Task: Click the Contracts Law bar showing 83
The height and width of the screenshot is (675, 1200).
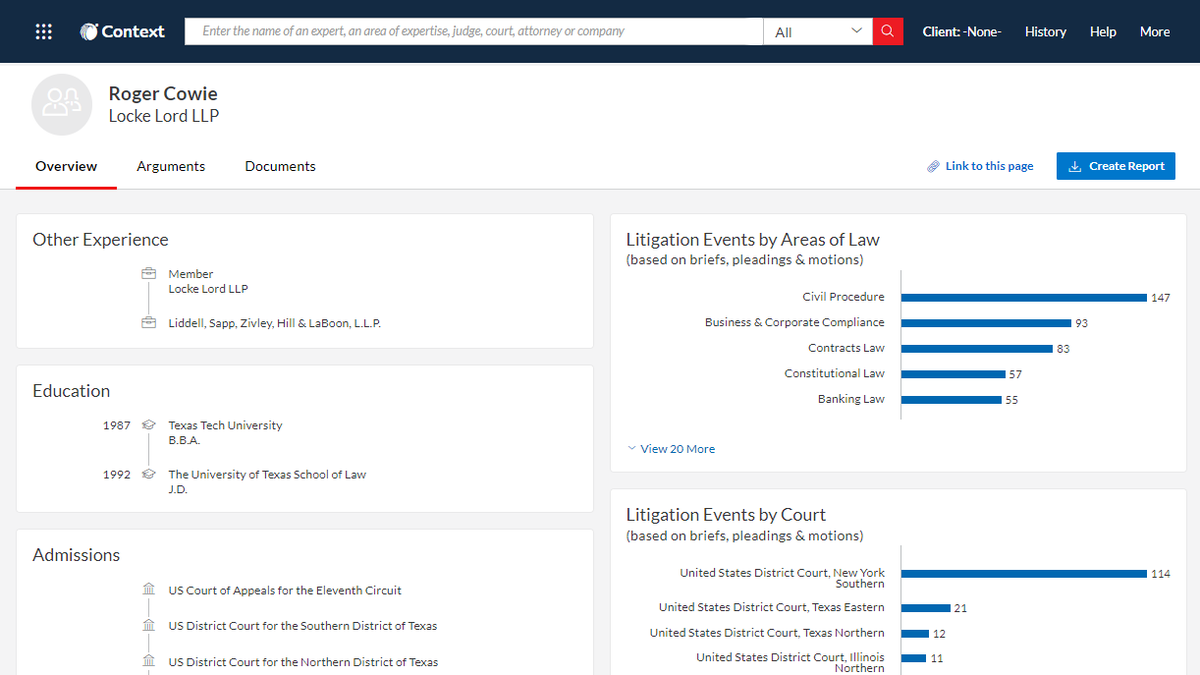Action: click(x=977, y=349)
